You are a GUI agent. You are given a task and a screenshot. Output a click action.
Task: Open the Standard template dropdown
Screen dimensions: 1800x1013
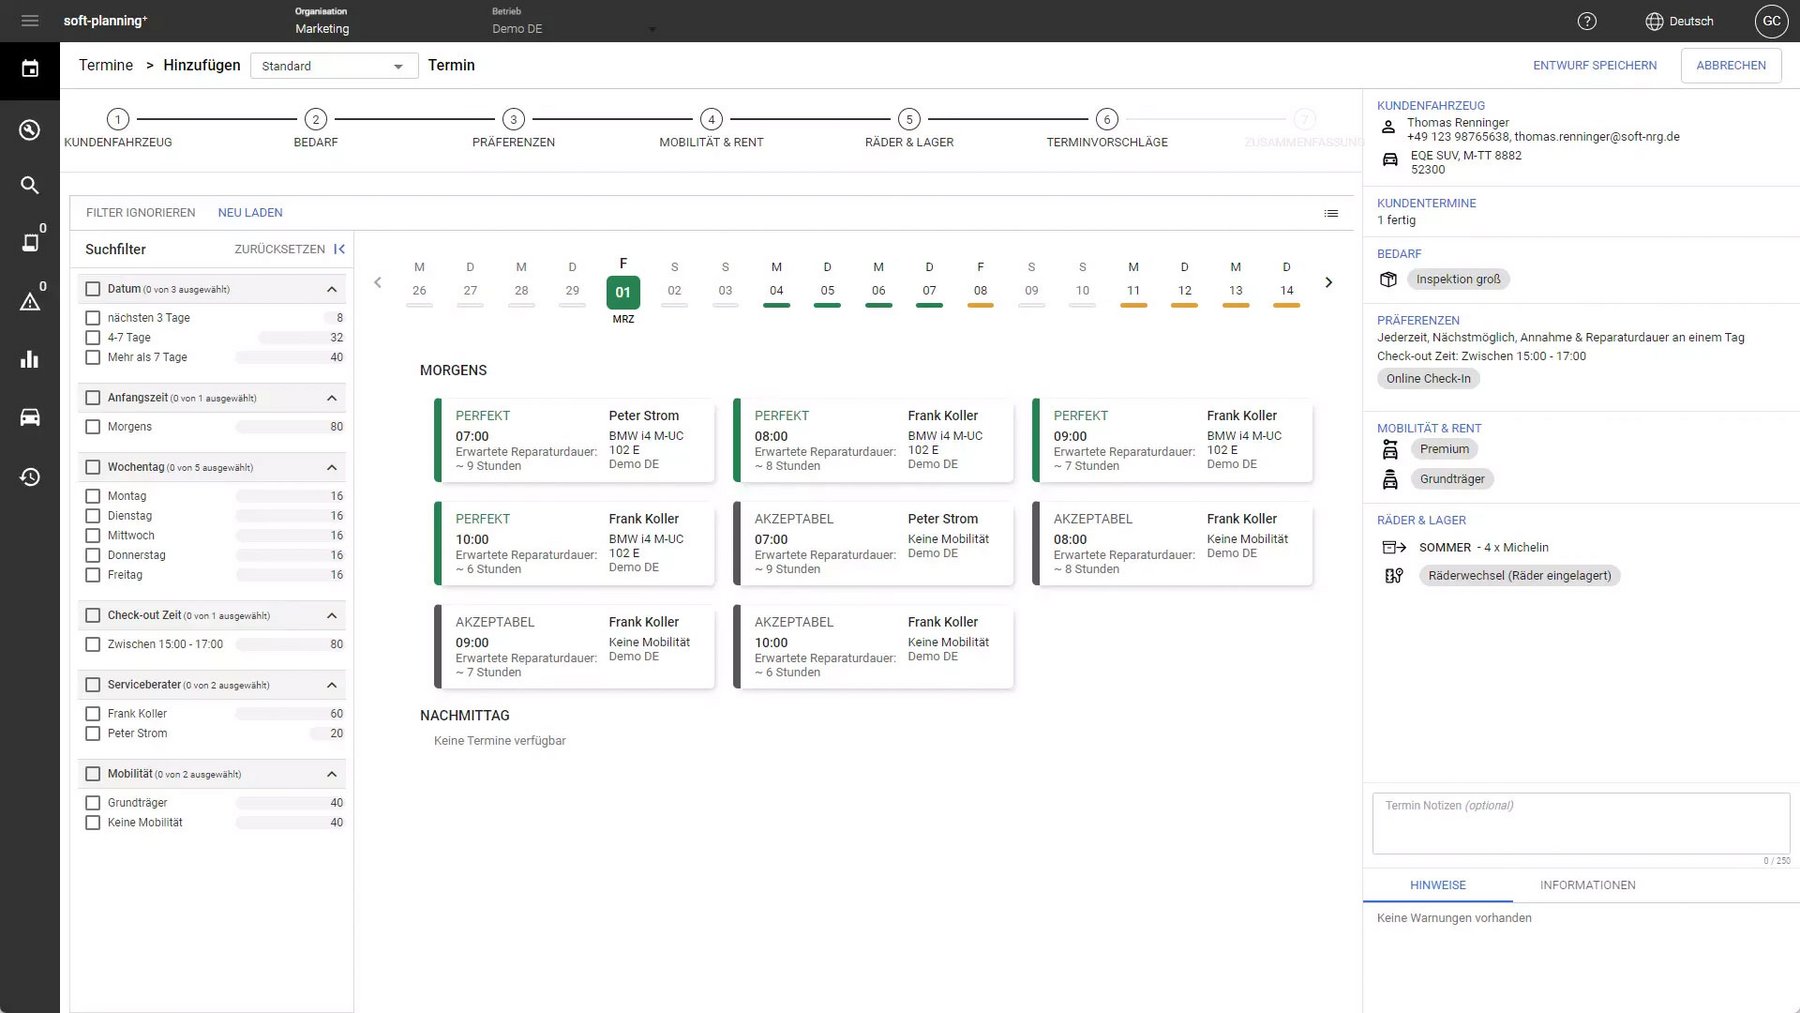pos(334,66)
